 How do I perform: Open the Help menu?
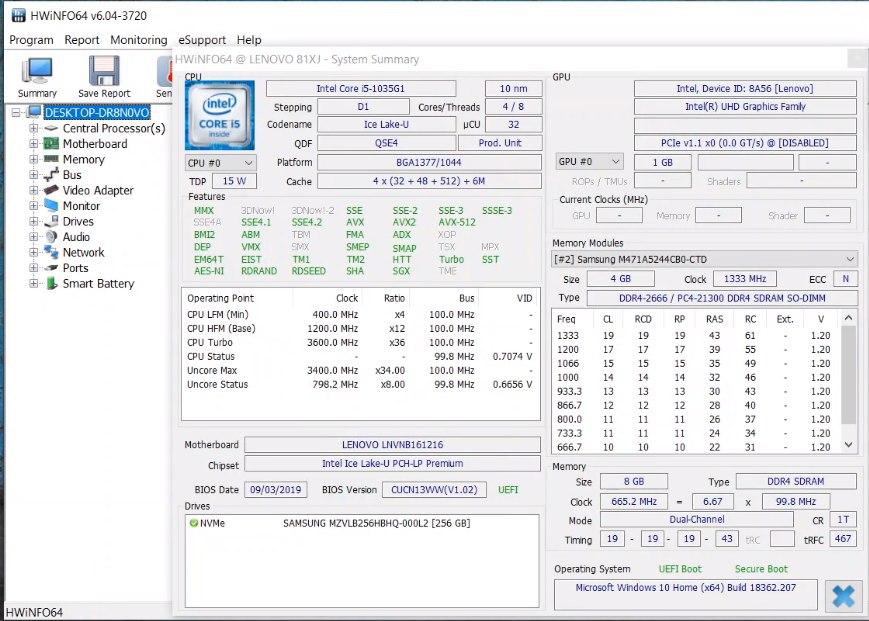[x=249, y=40]
